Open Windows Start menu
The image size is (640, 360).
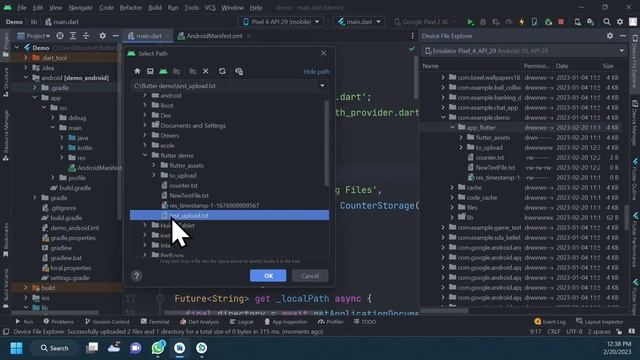coord(16,348)
